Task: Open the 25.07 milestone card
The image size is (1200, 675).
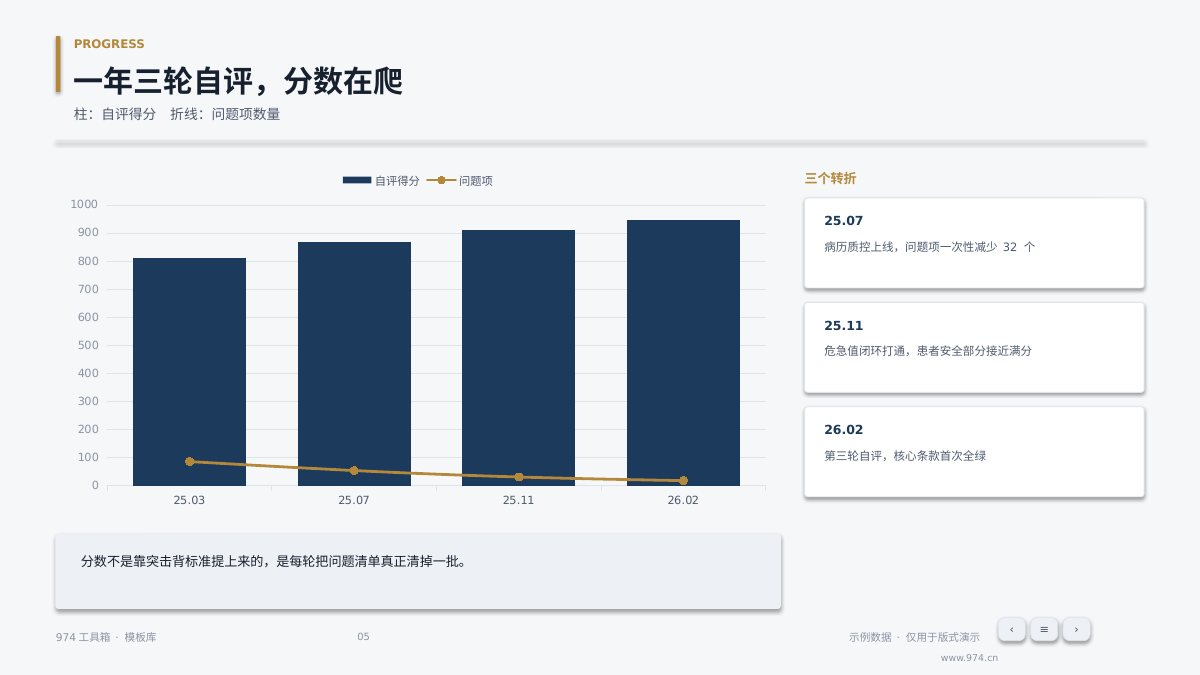Action: (974, 243)
